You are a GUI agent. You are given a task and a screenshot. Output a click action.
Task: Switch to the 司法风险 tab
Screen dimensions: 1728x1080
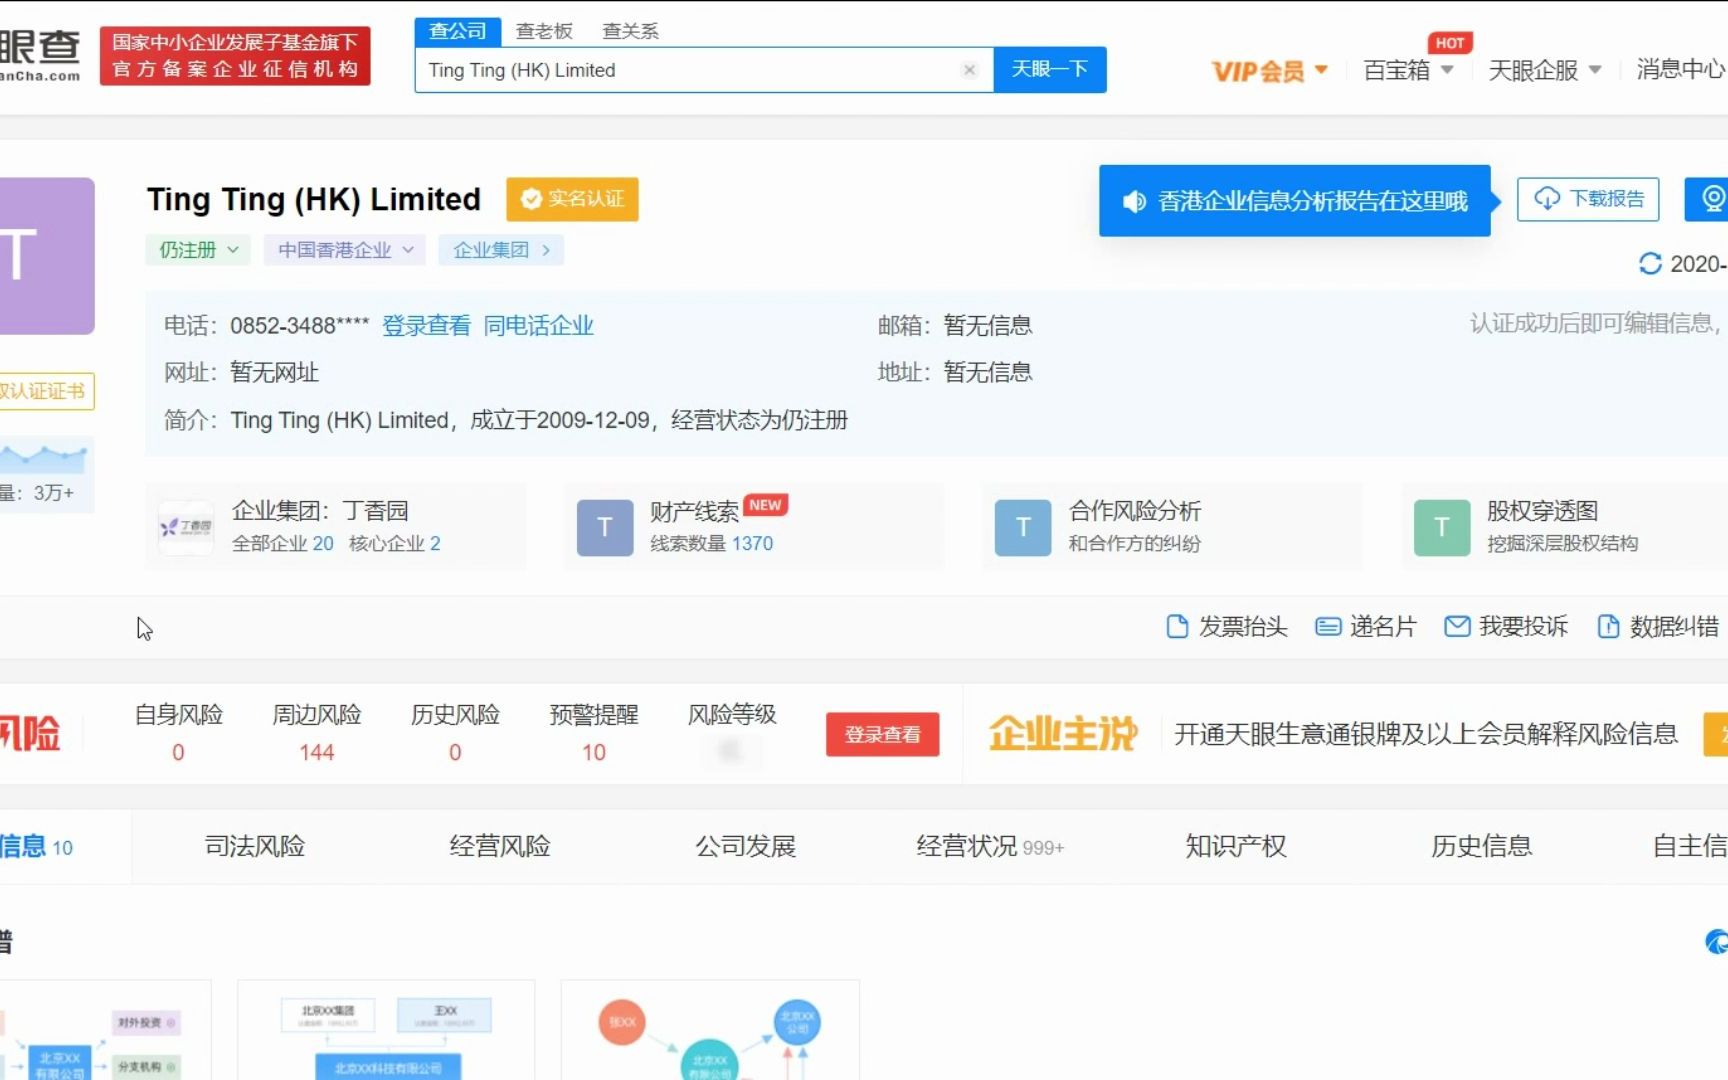point(255,847)
